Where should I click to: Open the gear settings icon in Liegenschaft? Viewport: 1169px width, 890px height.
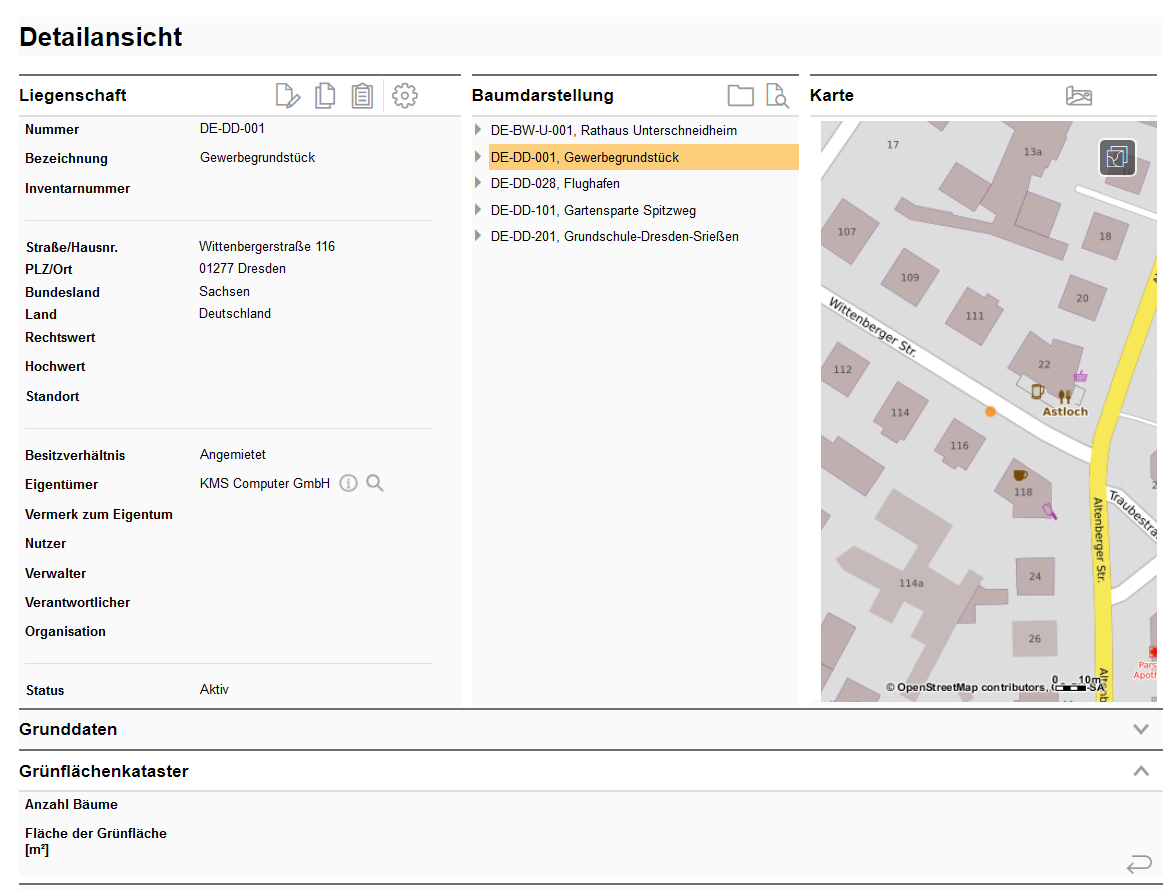pos(405,96)
